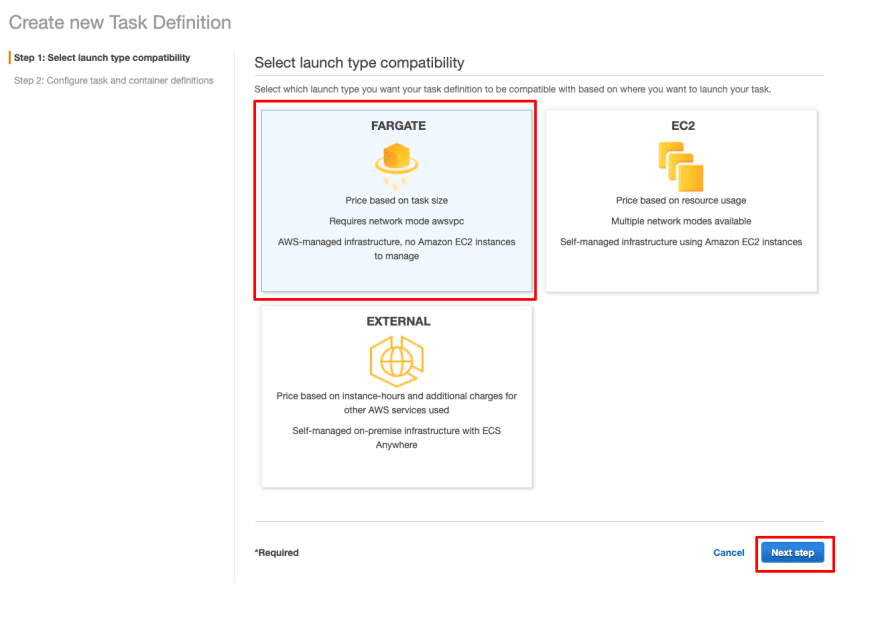Click 'Price based on resource usage' text
This screenshot has width=880, height=635.
tap(681, 200)
